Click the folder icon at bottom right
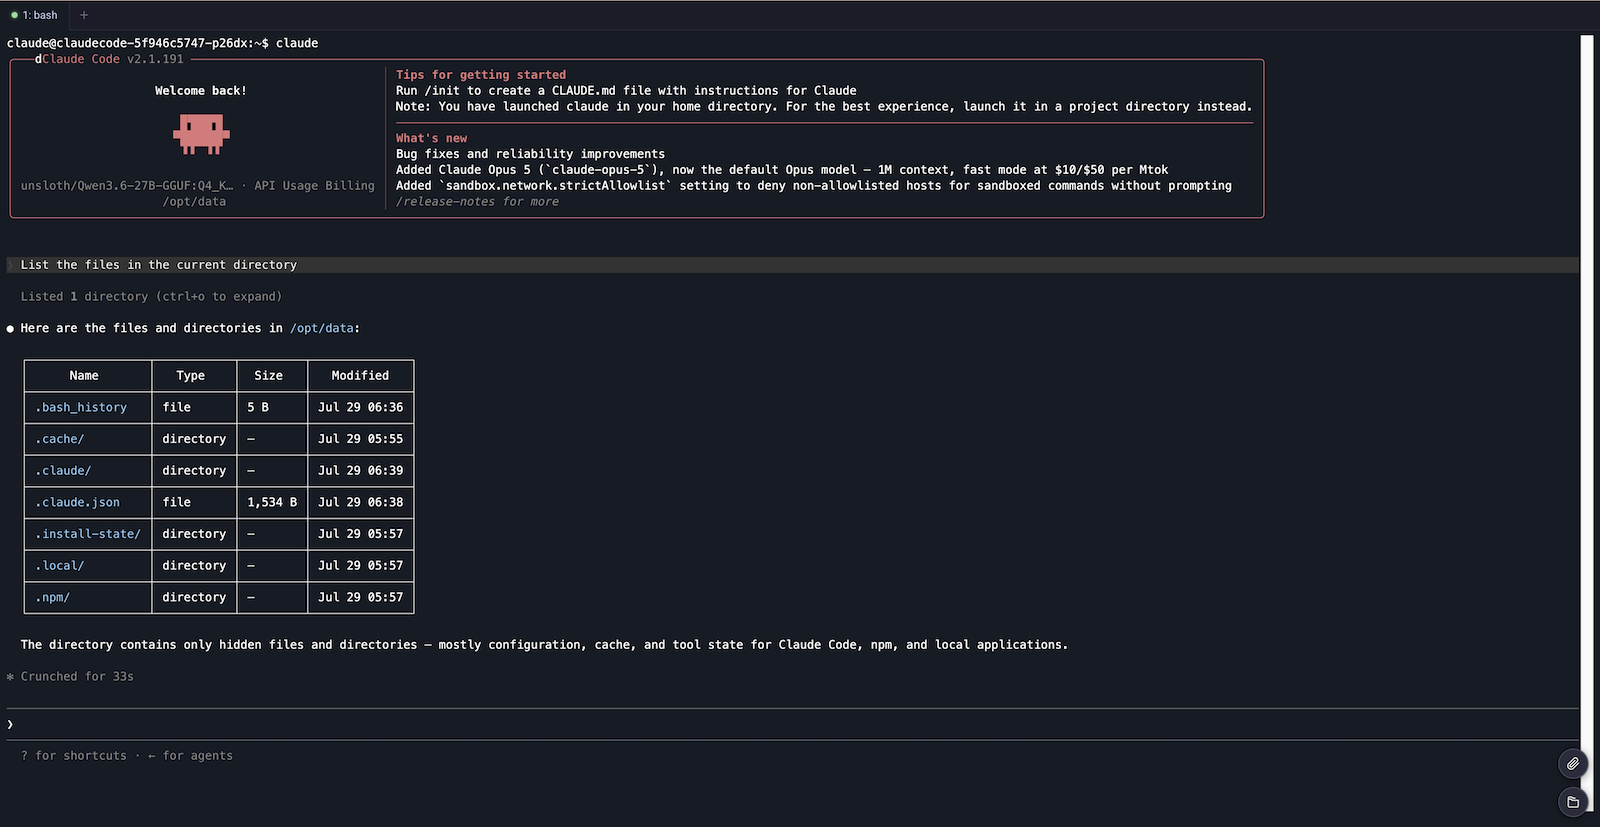This screenshot has width=1600, height=827. click(1573, 801)
